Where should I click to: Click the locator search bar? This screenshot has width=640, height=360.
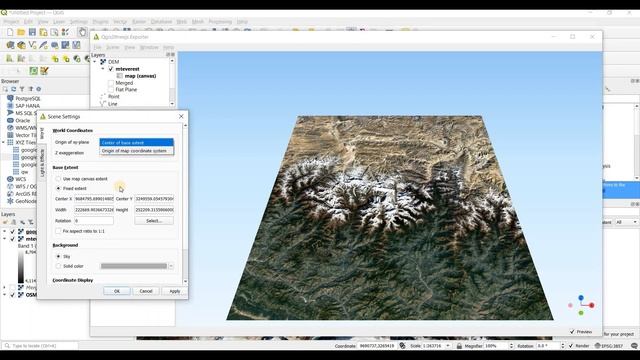(x=40, y=346)
